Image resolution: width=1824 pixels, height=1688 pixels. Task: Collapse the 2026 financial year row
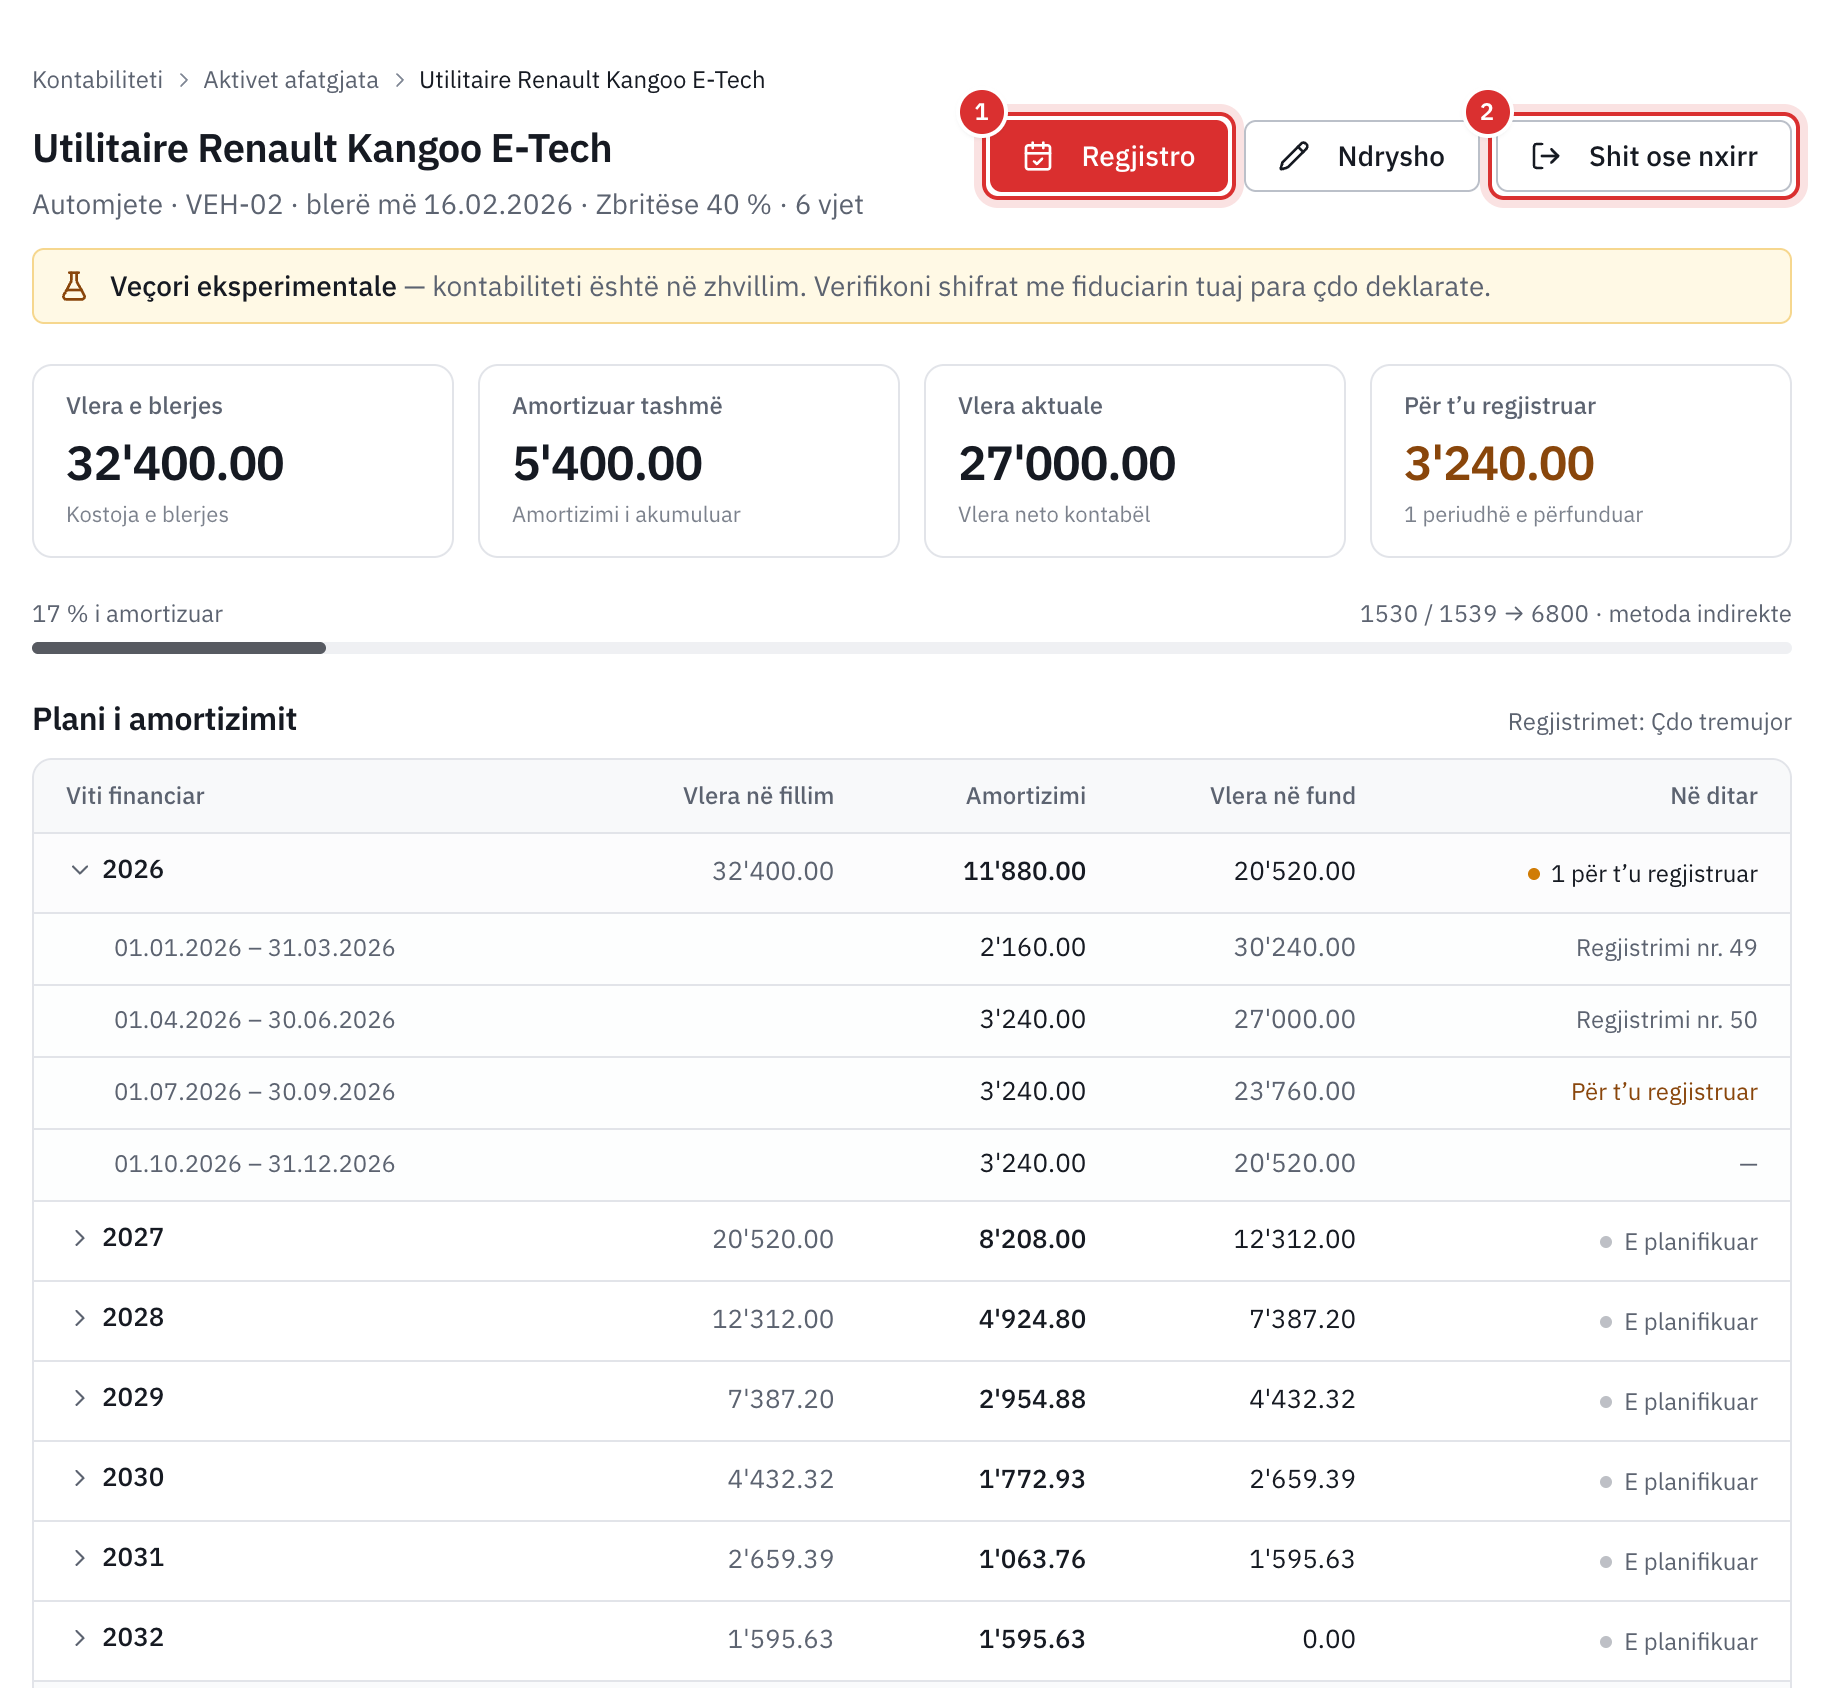pyautogui.click(x=80, y=870)
